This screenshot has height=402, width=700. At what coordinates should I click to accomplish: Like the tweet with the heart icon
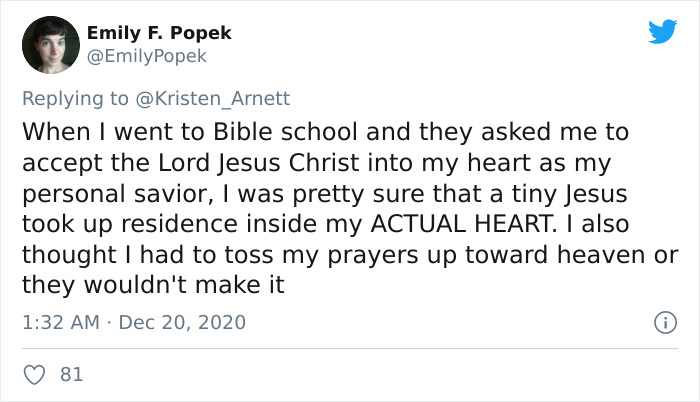(34, 375)
